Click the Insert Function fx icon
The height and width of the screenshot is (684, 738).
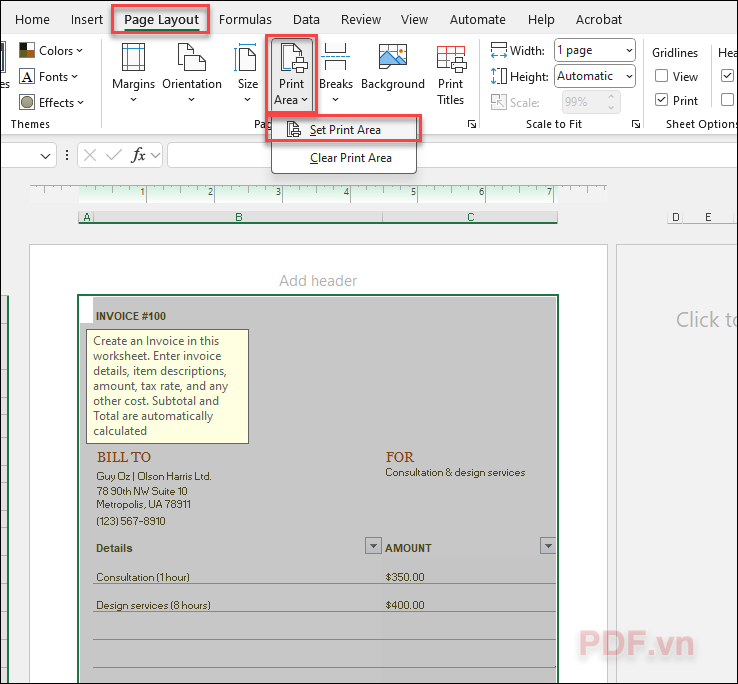tap(138, 155)
